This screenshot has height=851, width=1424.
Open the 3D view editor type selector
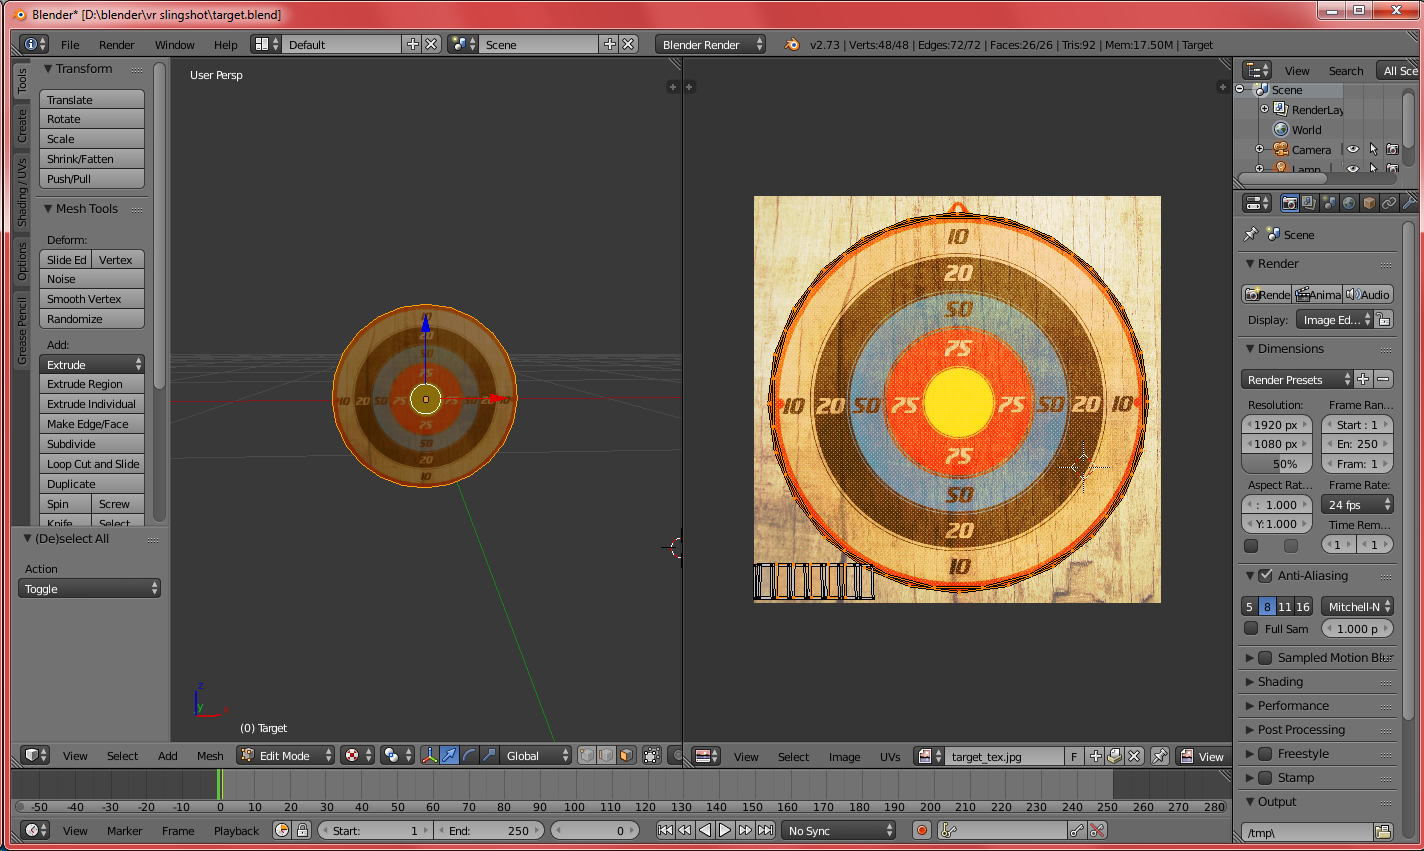coord(36,756)
